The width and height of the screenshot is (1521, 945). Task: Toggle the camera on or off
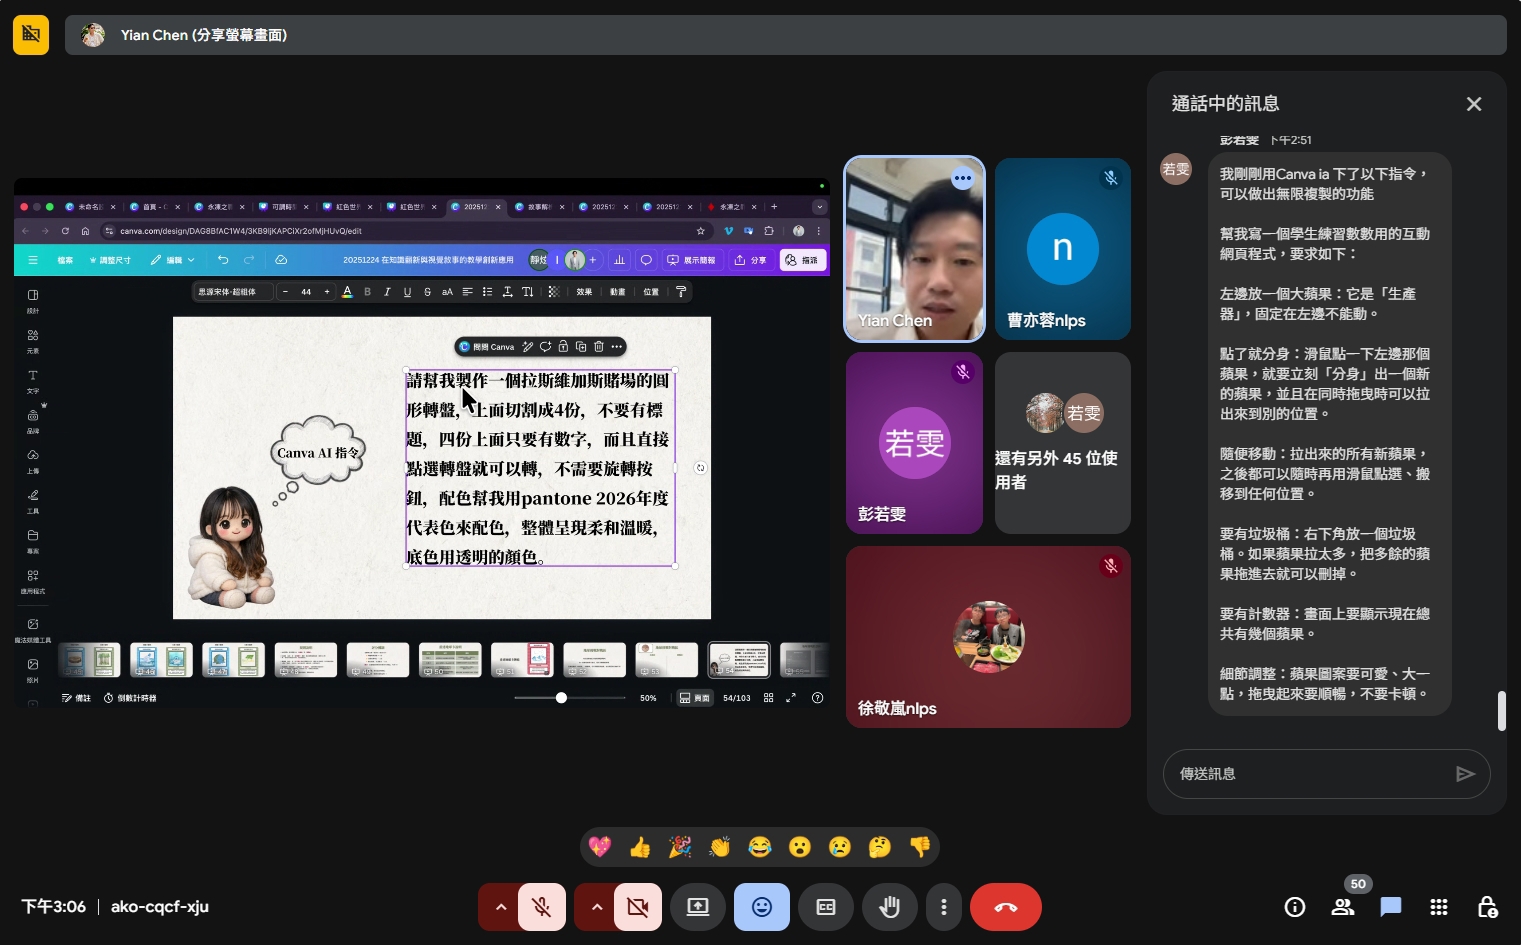637,907
